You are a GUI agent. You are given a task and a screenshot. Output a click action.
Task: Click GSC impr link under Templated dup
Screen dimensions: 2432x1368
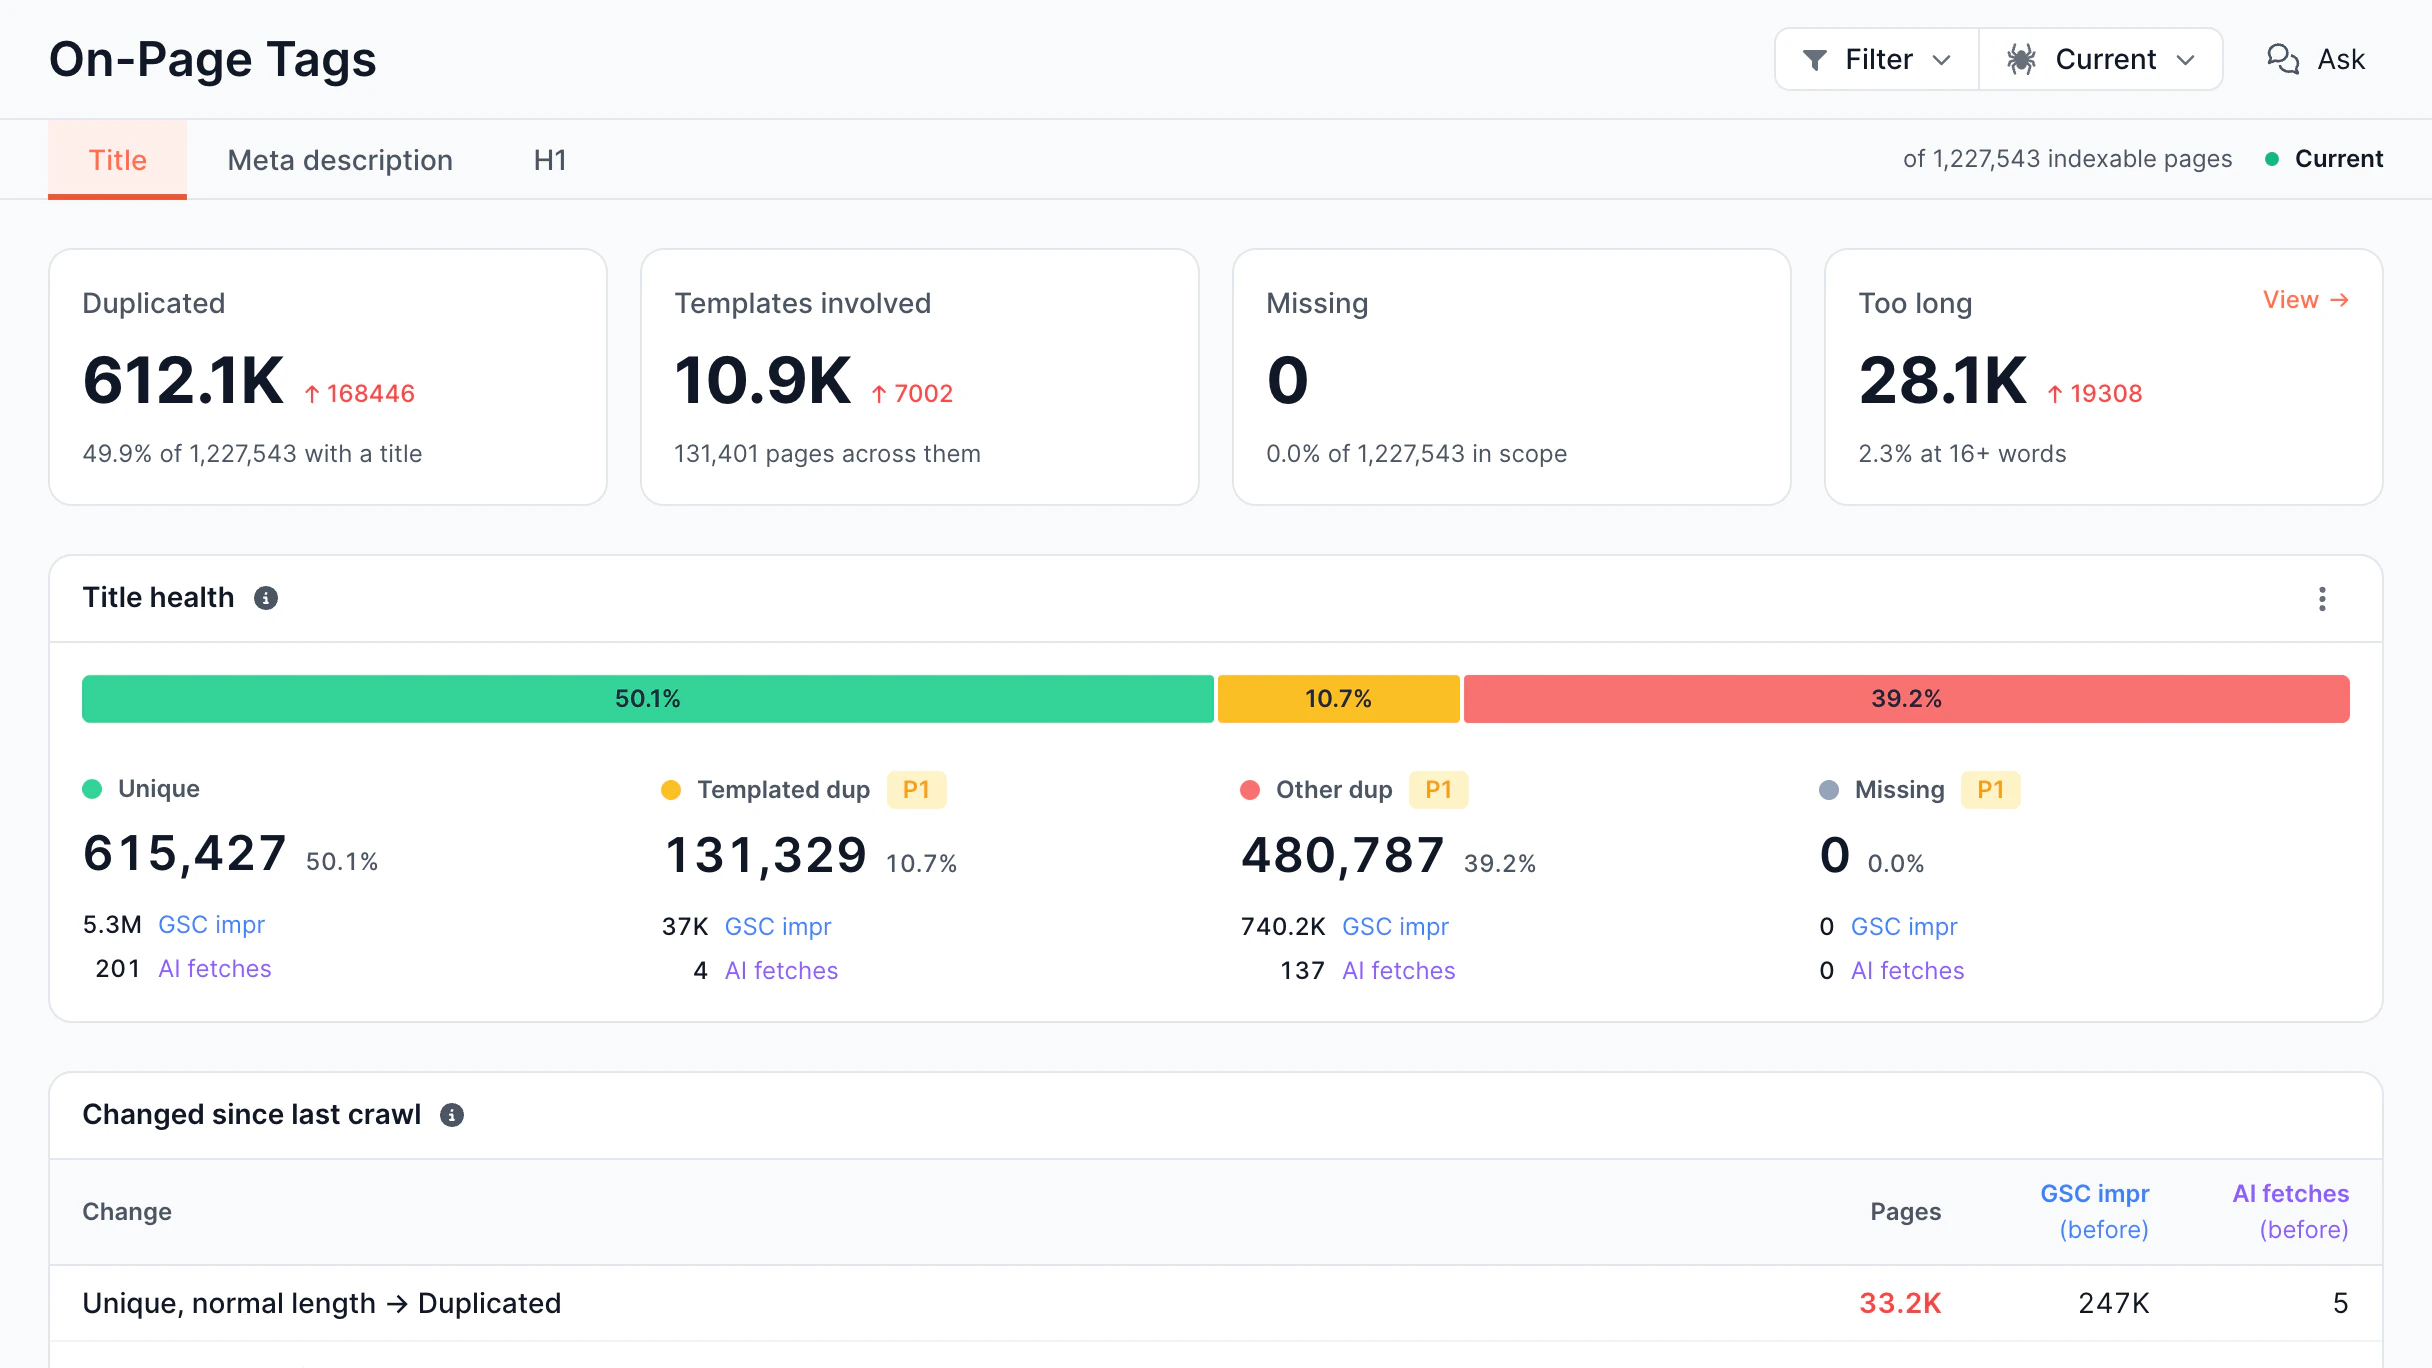click(778, 927)
